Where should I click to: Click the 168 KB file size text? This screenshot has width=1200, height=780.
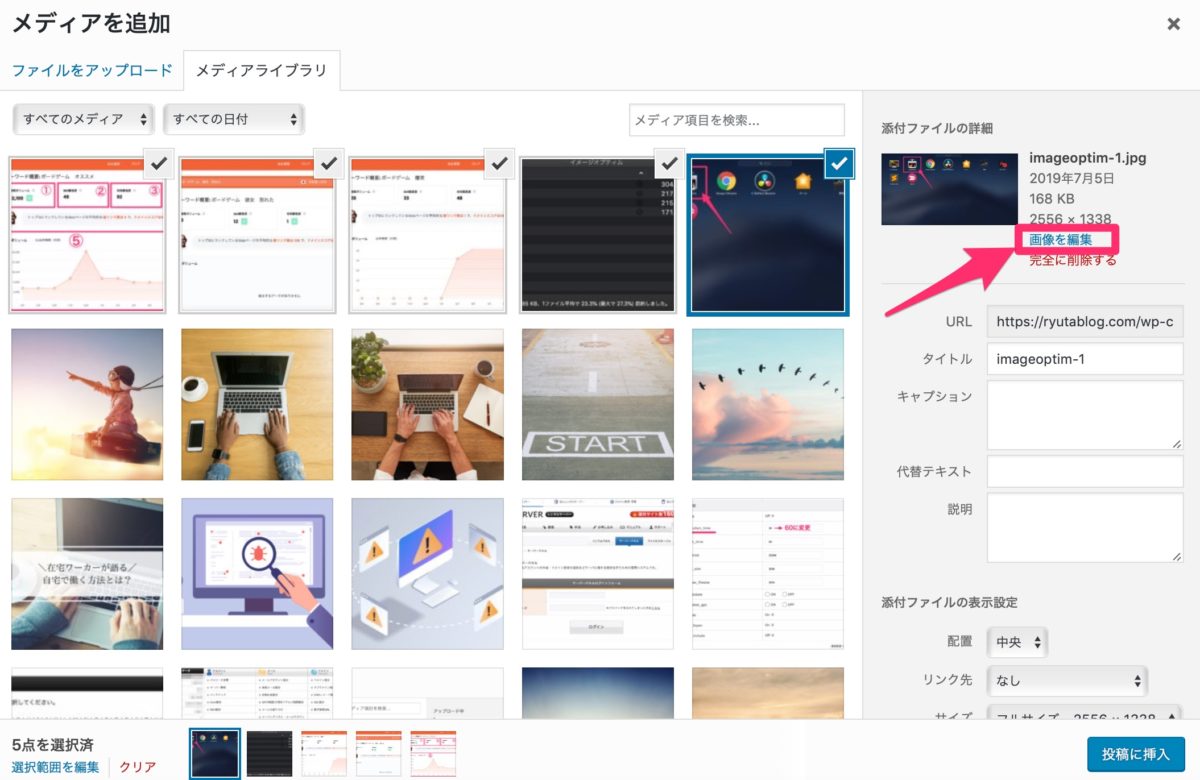point(1051,198)
